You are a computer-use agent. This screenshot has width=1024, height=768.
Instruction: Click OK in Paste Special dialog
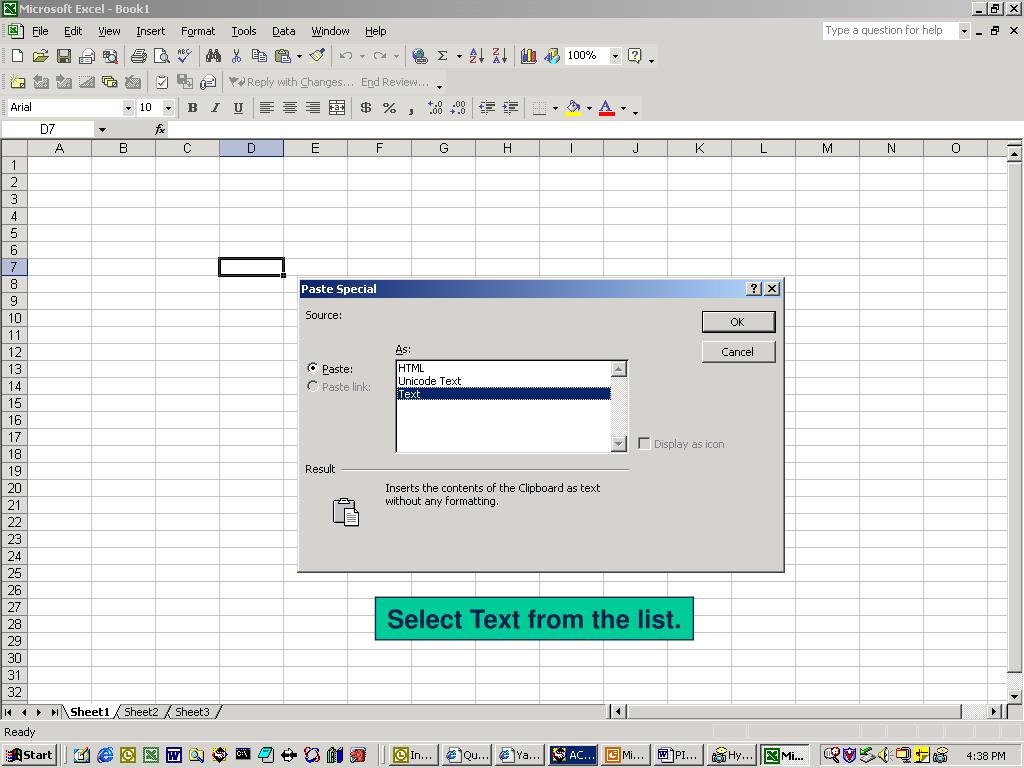coord(738,322)
